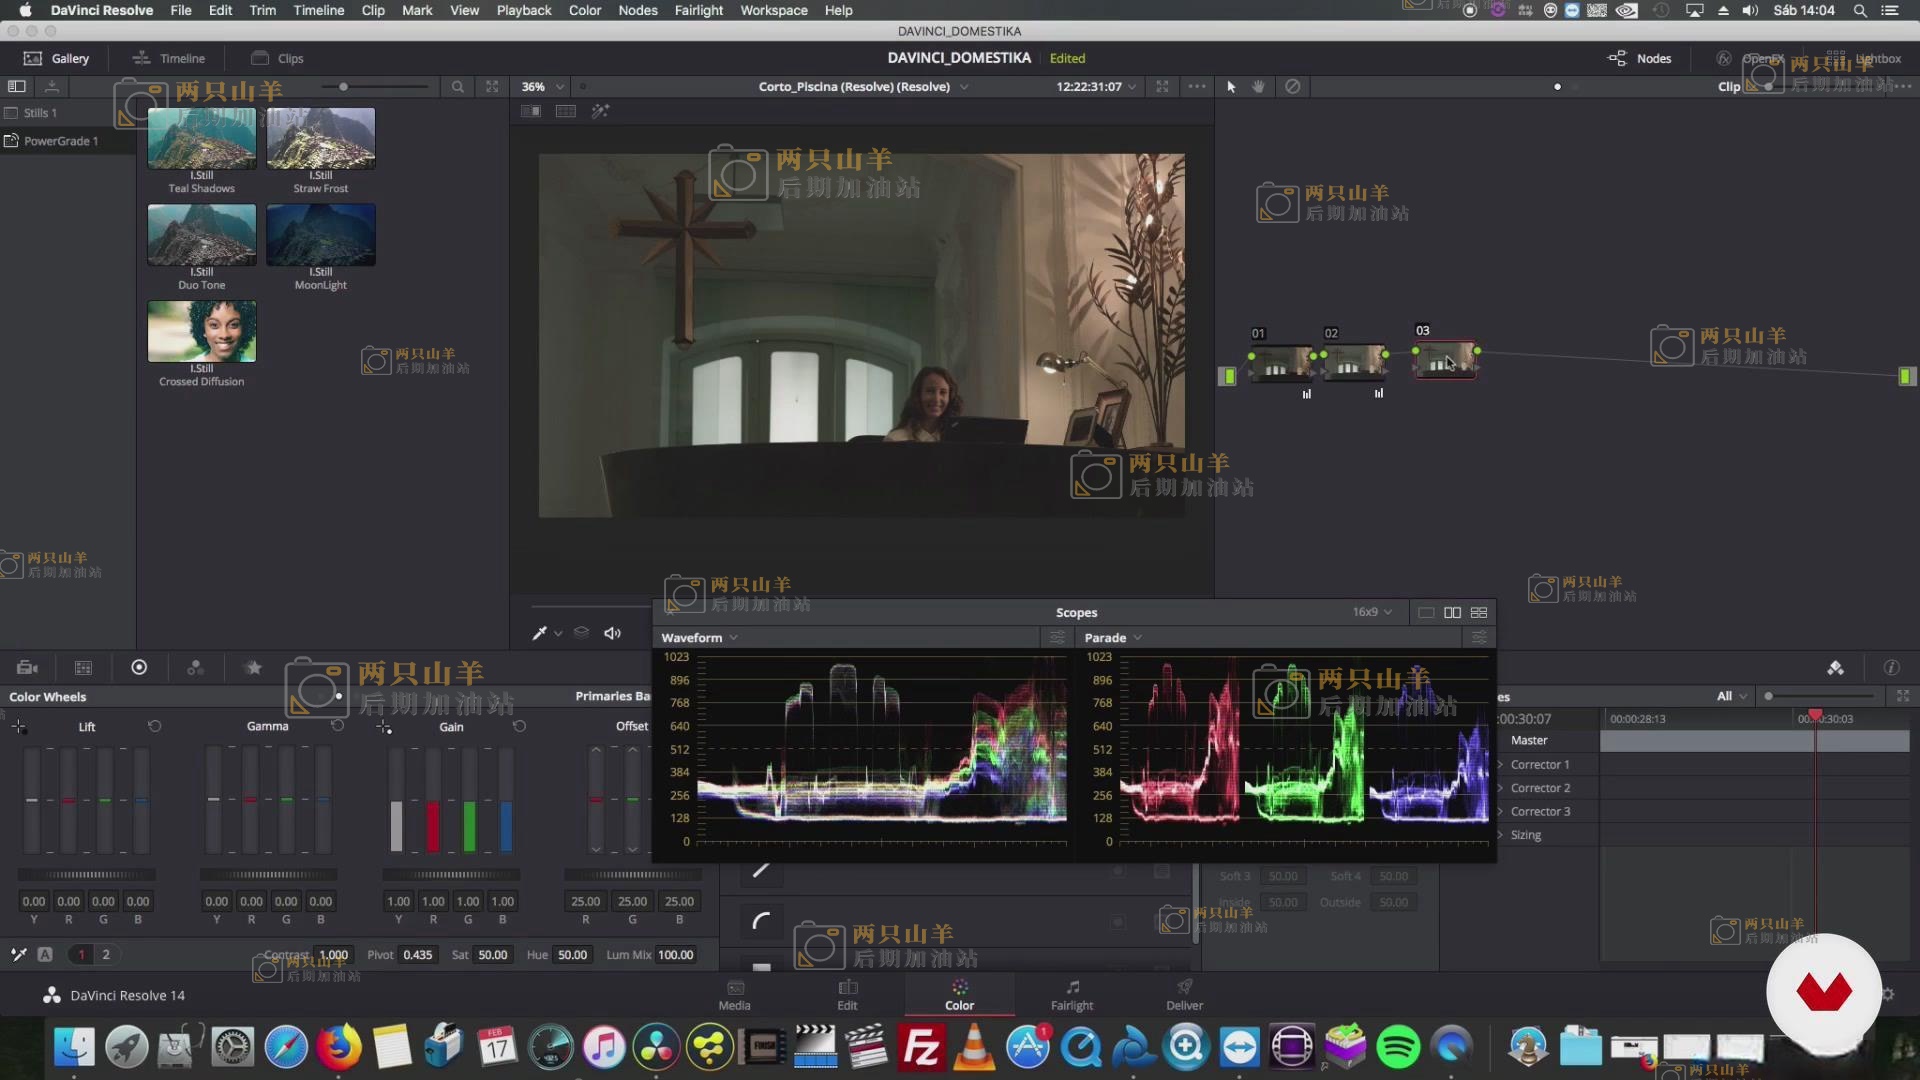This screenshot has height=1080, width=1920.
Task: Click the bypass grades circle-slash icon
Action: pyautogui.click(x=1292, y=87)
